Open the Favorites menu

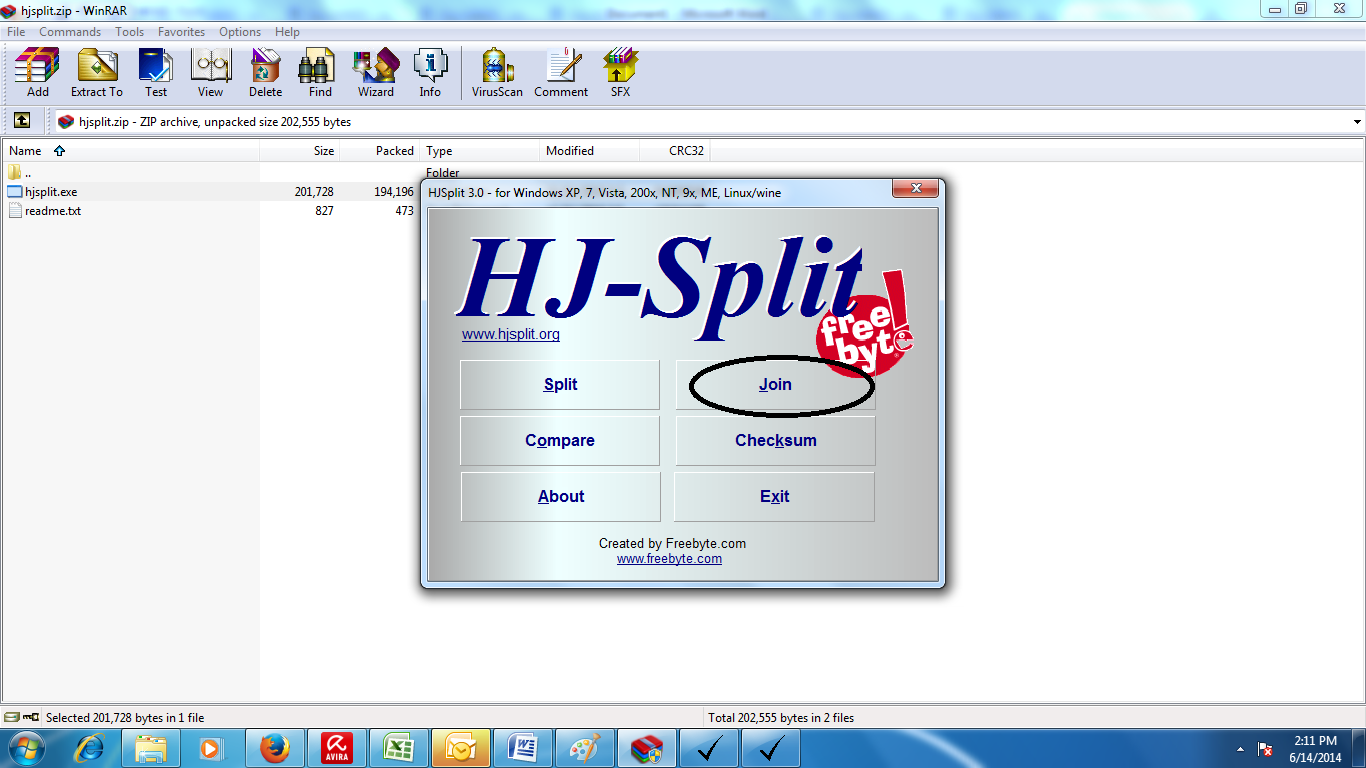(x=181, y=32)
